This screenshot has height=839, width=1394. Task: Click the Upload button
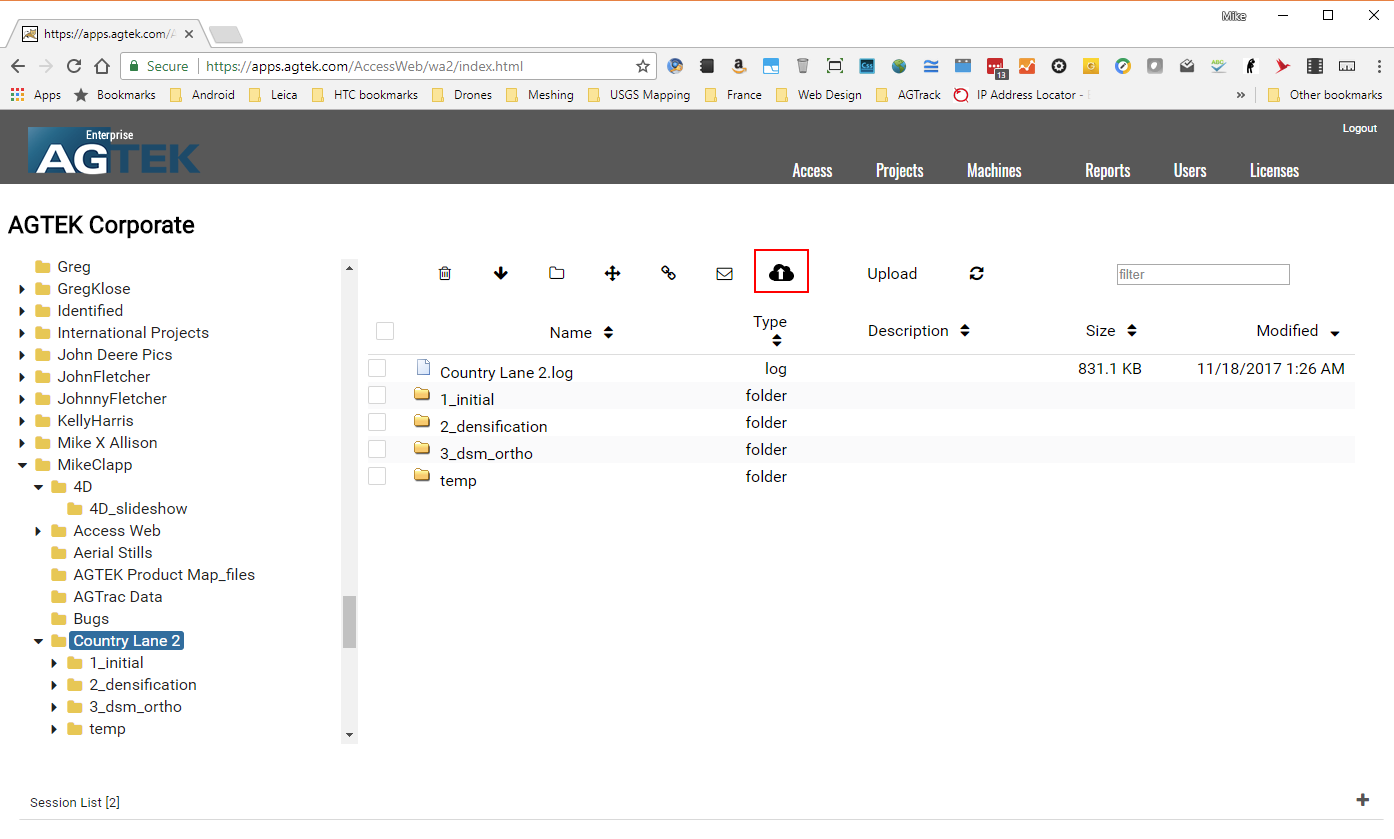click(891, 273)
